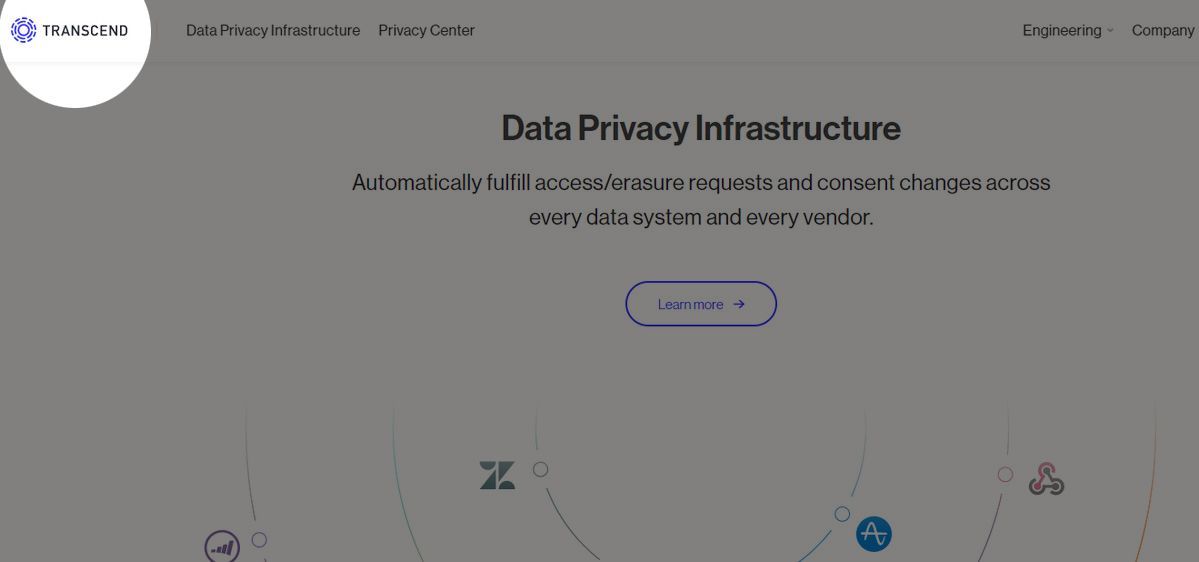Image resolution: width=1199 pixels, height=562 pixels.
Task: Click the Learn more button
Action: (701, 304)
